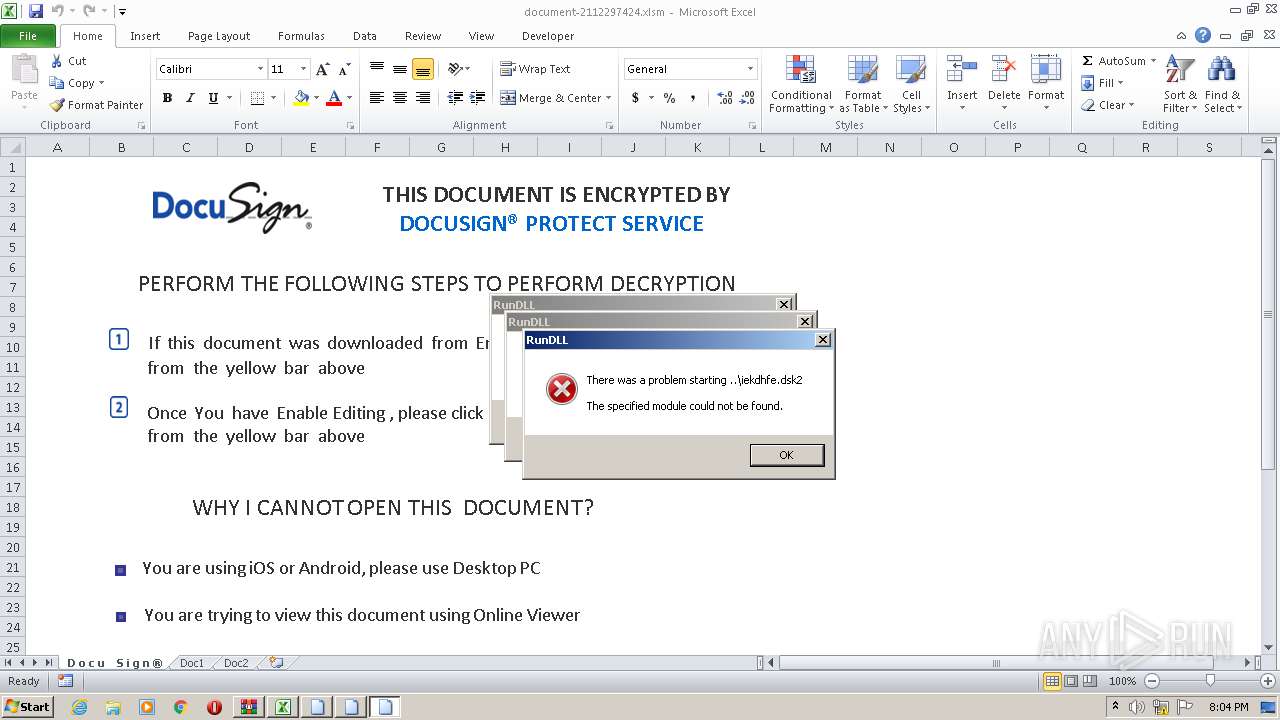This screenshot has height=720, width=1280.
Task: Click Find & Select binoculars icon
Action: (x=1221, y=70)
